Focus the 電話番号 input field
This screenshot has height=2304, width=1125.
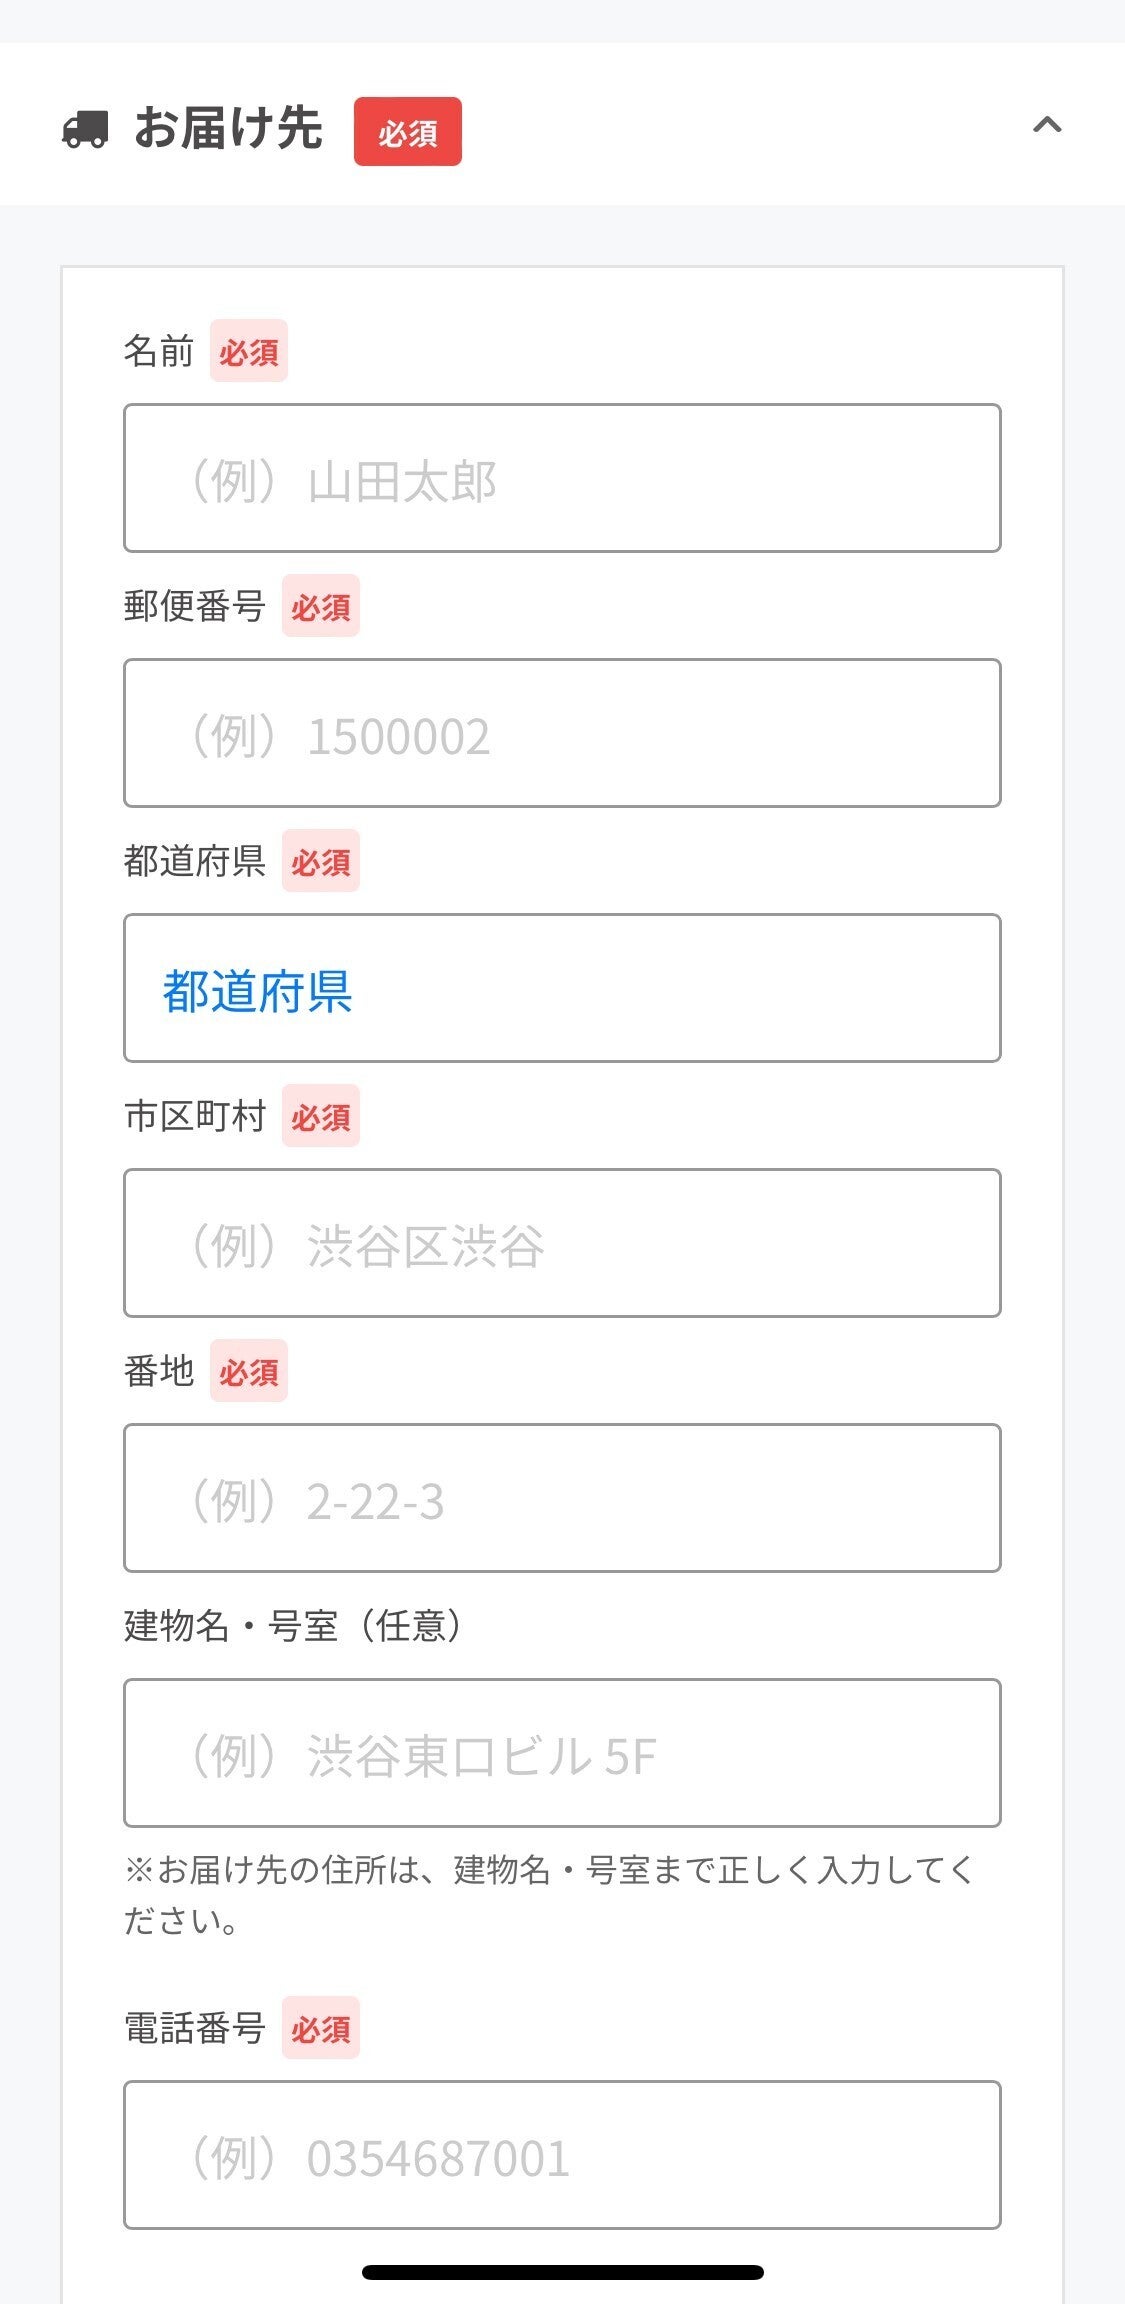point(562,2155)
